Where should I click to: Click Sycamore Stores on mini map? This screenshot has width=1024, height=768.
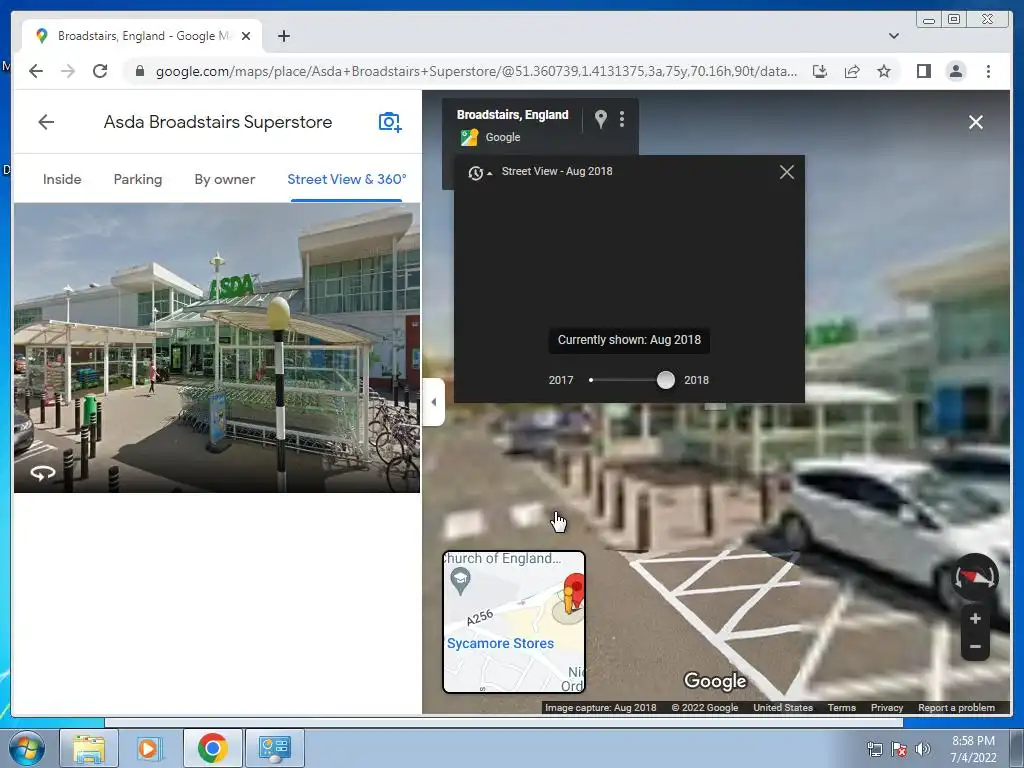[x=500, y=643]
